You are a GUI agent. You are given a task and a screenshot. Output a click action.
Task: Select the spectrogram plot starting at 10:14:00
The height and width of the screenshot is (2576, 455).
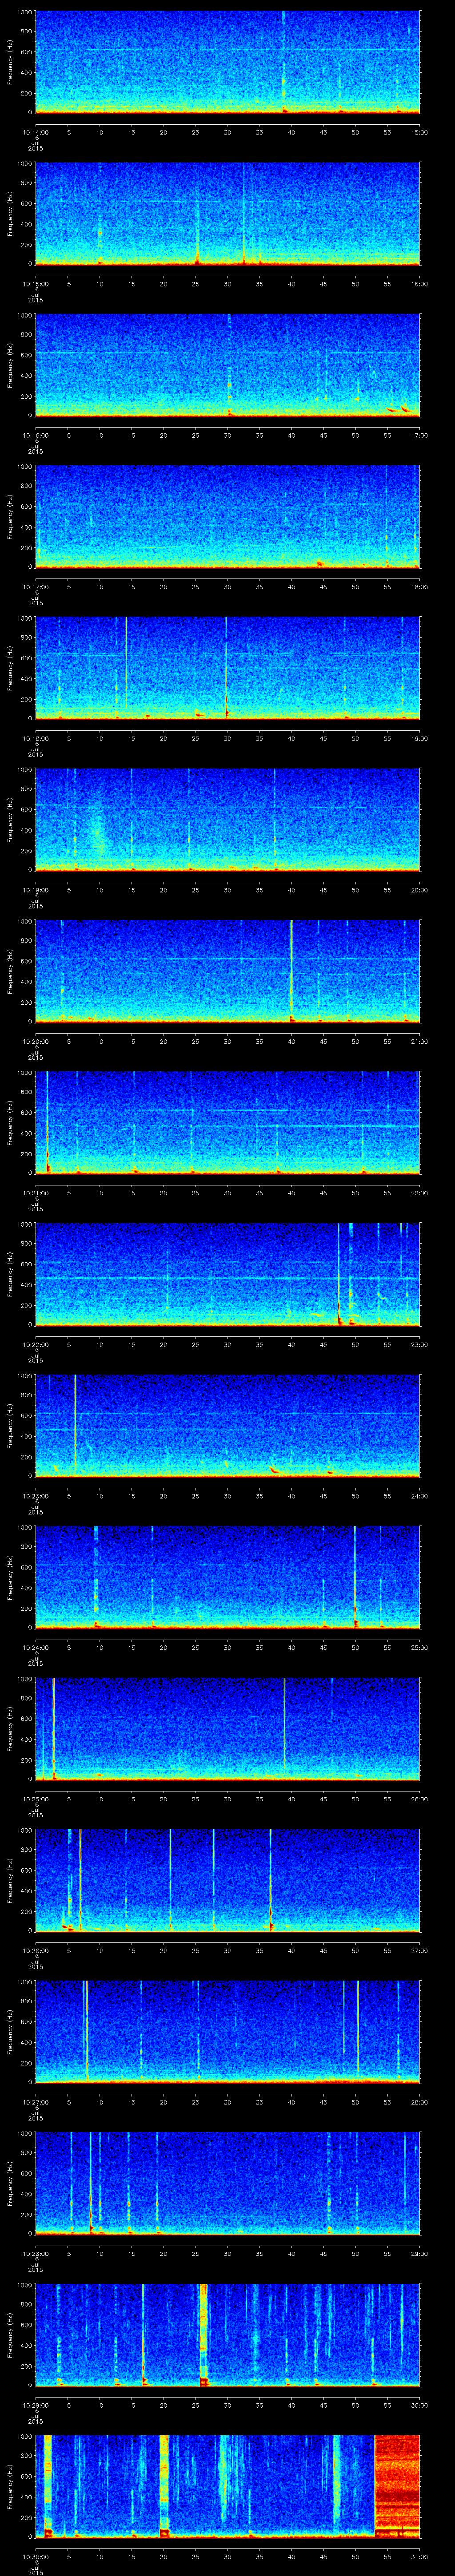[x=227, y=62]
